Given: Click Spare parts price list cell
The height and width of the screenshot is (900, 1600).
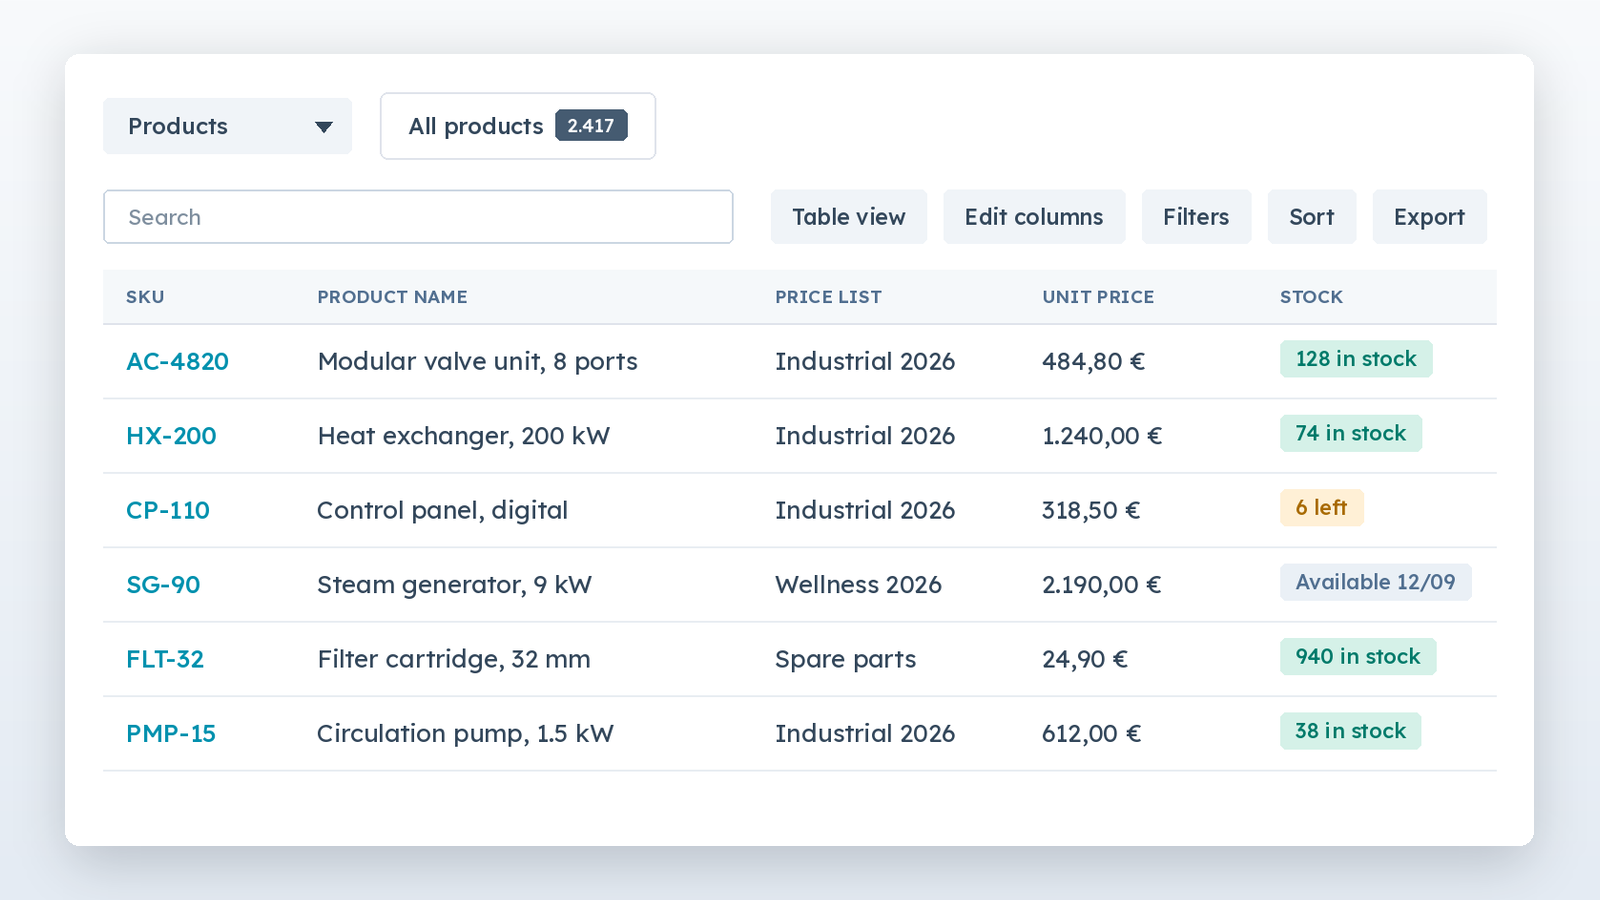Looking at the screenshot, I should [x=845, y=659].
